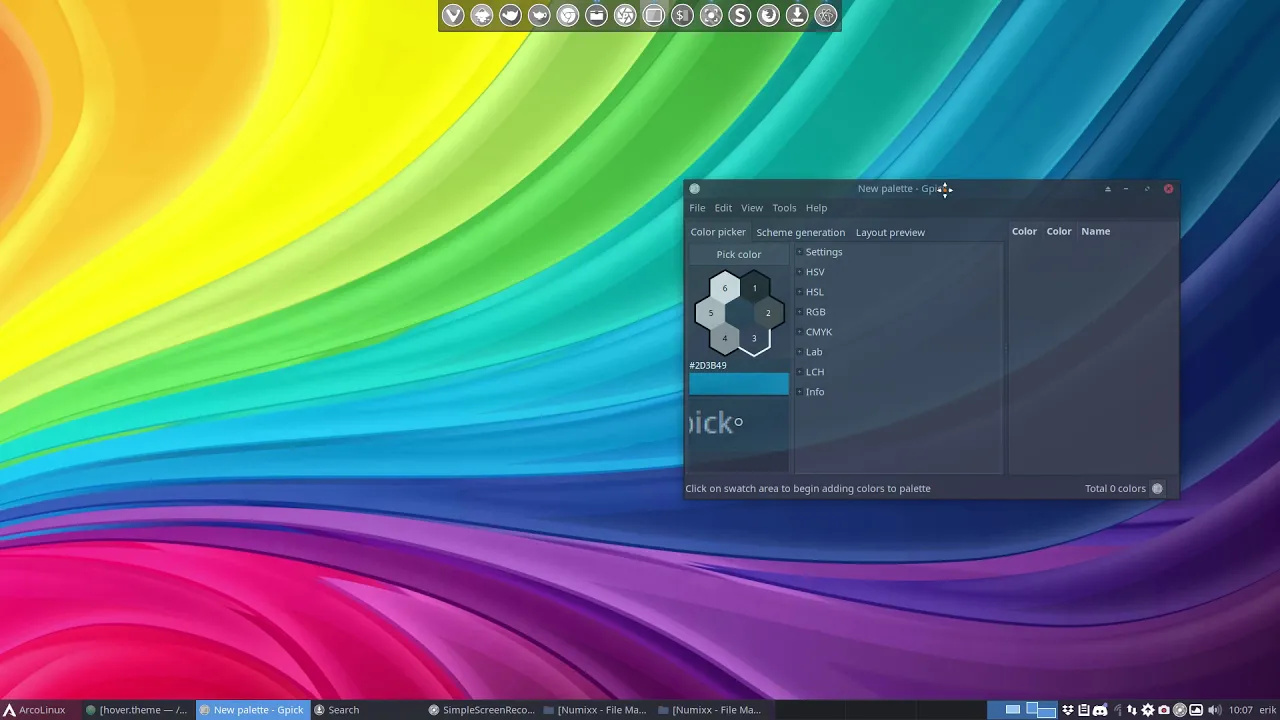Select the New palette - Gpick taskbar entry
This screenshot has width=1280, height=720.
[252, 710]
